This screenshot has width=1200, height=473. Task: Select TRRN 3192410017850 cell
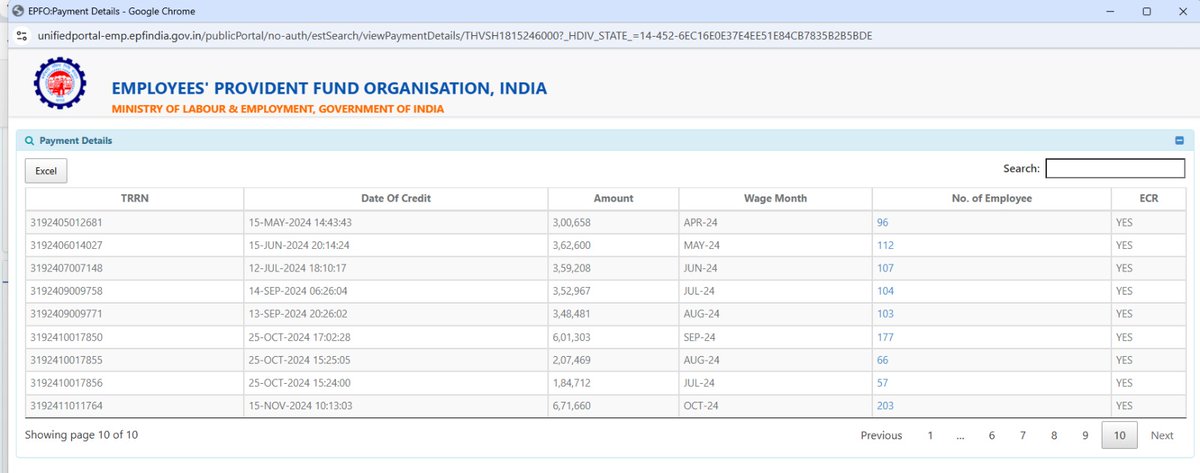pos(134,337)
